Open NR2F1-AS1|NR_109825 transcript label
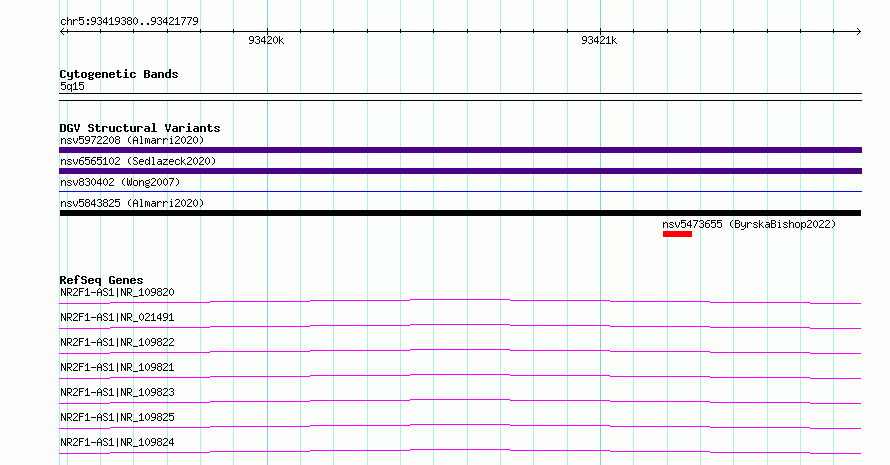 (117, 417)
